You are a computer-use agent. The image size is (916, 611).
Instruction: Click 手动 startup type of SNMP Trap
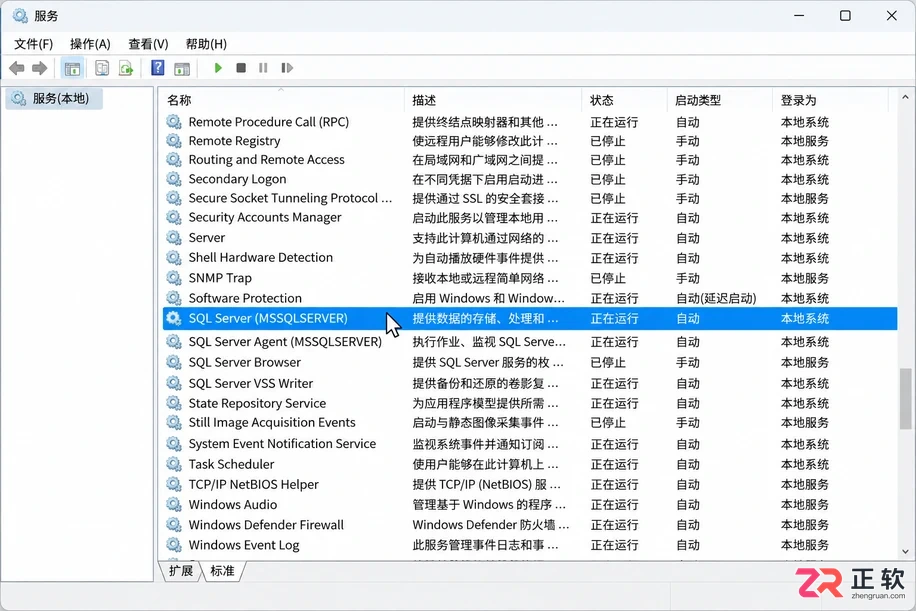[688, 278]
